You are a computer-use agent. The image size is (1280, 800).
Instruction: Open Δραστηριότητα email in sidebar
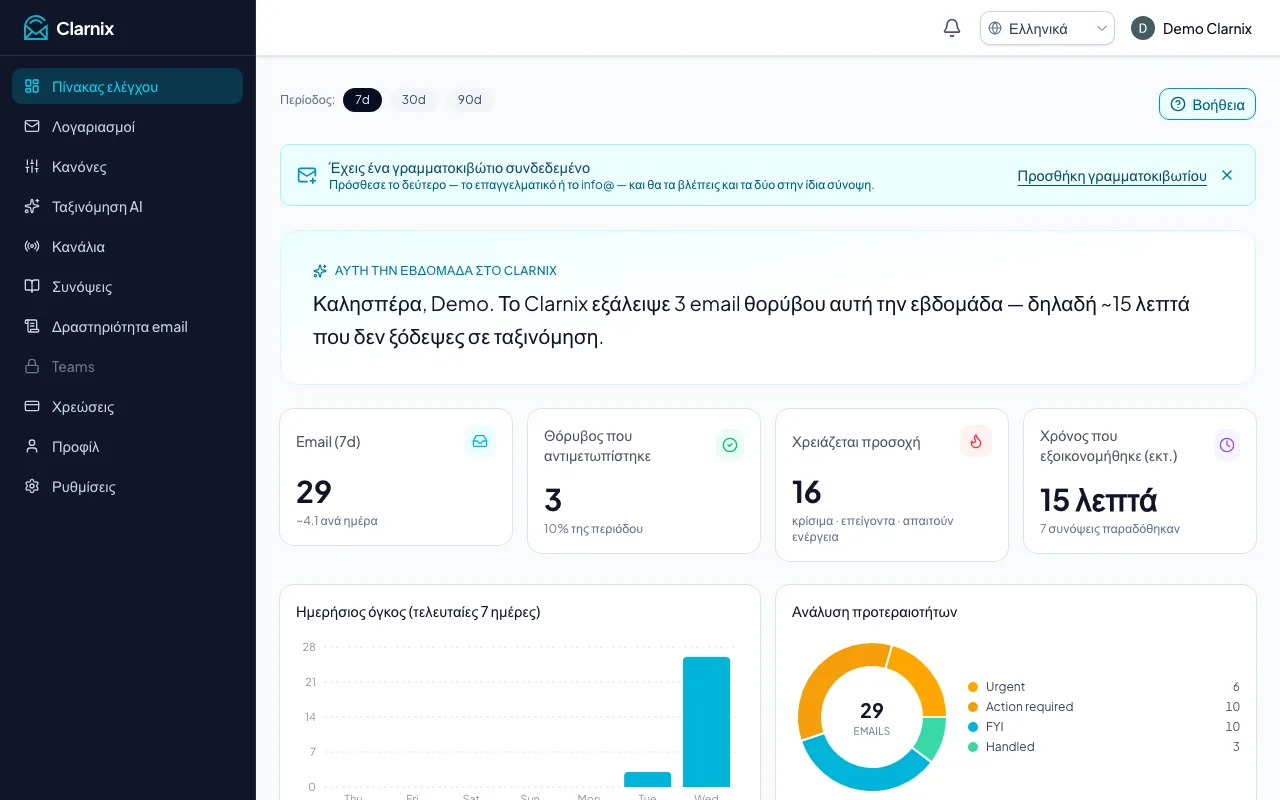coord(127,326)
